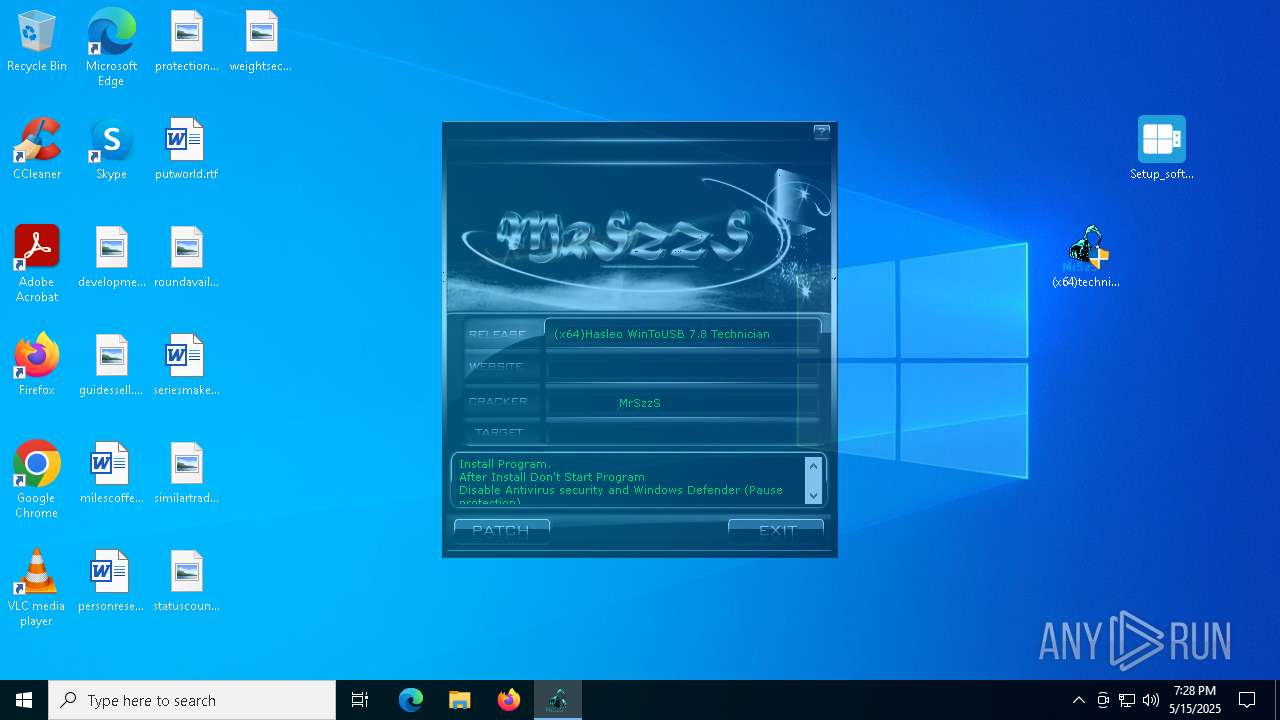Select the Setup_soft installer desktop icon

click(x=1162, y=148)
